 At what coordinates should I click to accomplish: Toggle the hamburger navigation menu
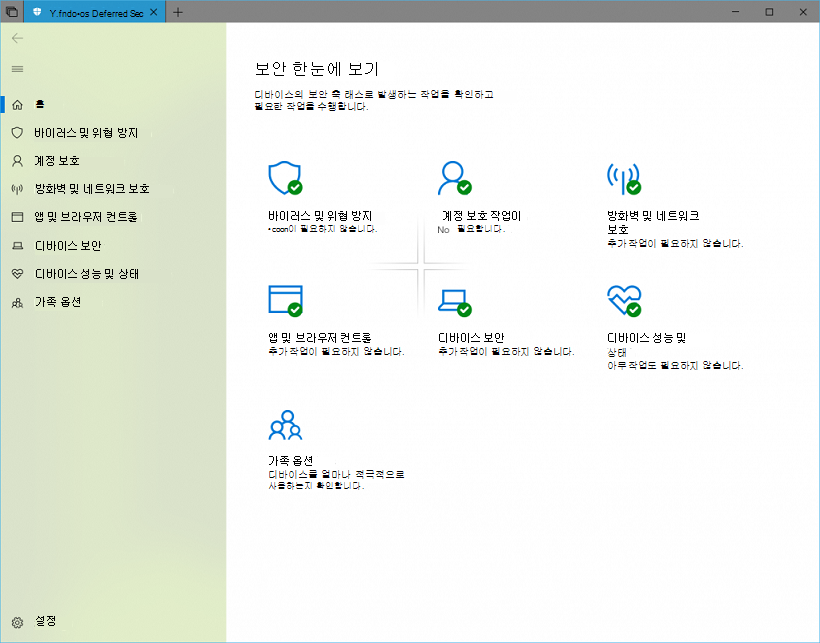(16, 68)
